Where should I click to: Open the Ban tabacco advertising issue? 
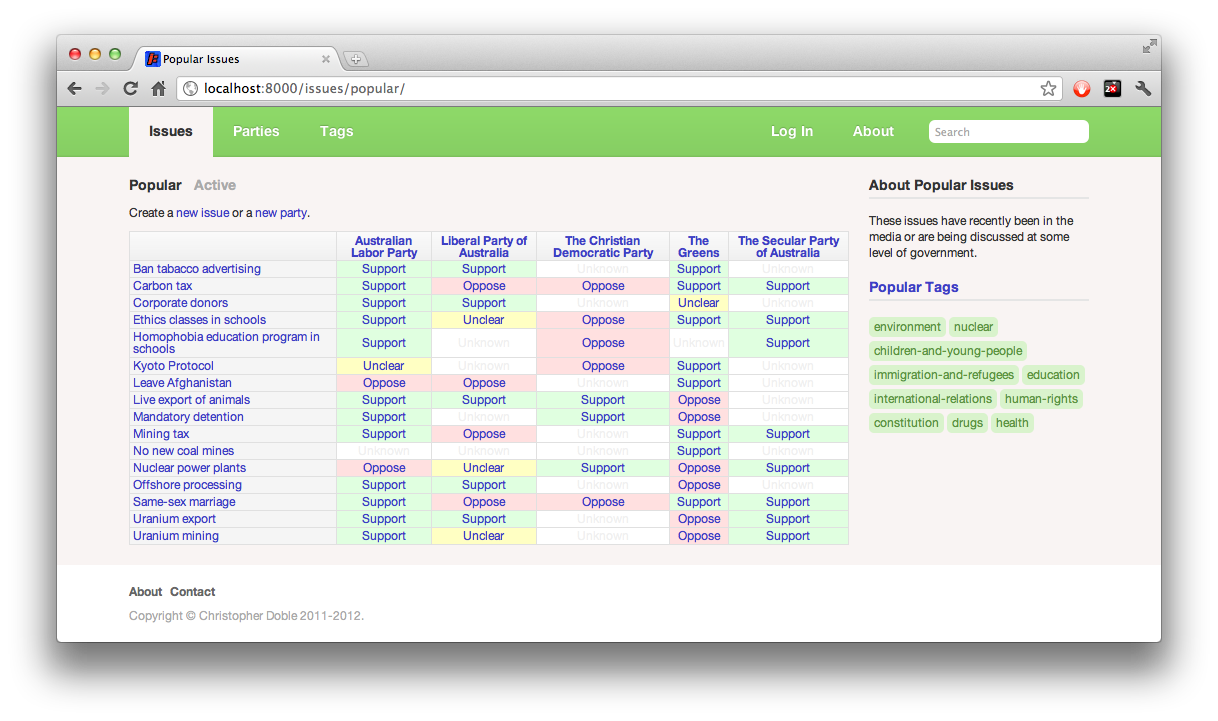pyautogui.click(x=197, y=269)
